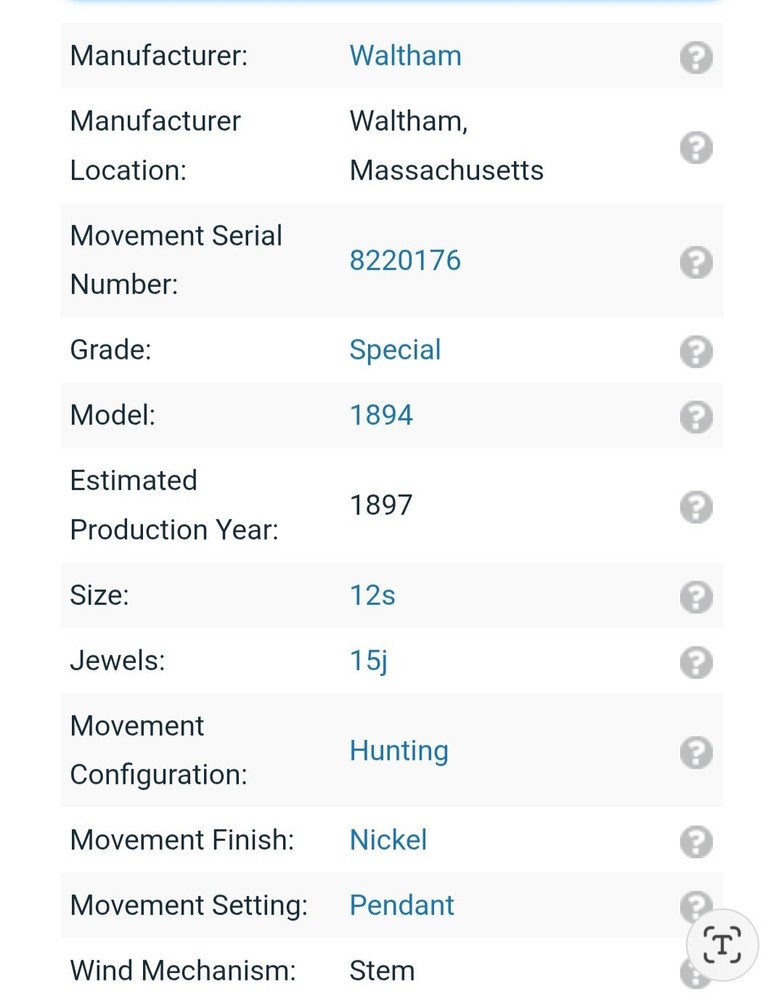784x1000 pixels.
Task: Click help icon for Movement Serial Number
Action: (696, 262)
